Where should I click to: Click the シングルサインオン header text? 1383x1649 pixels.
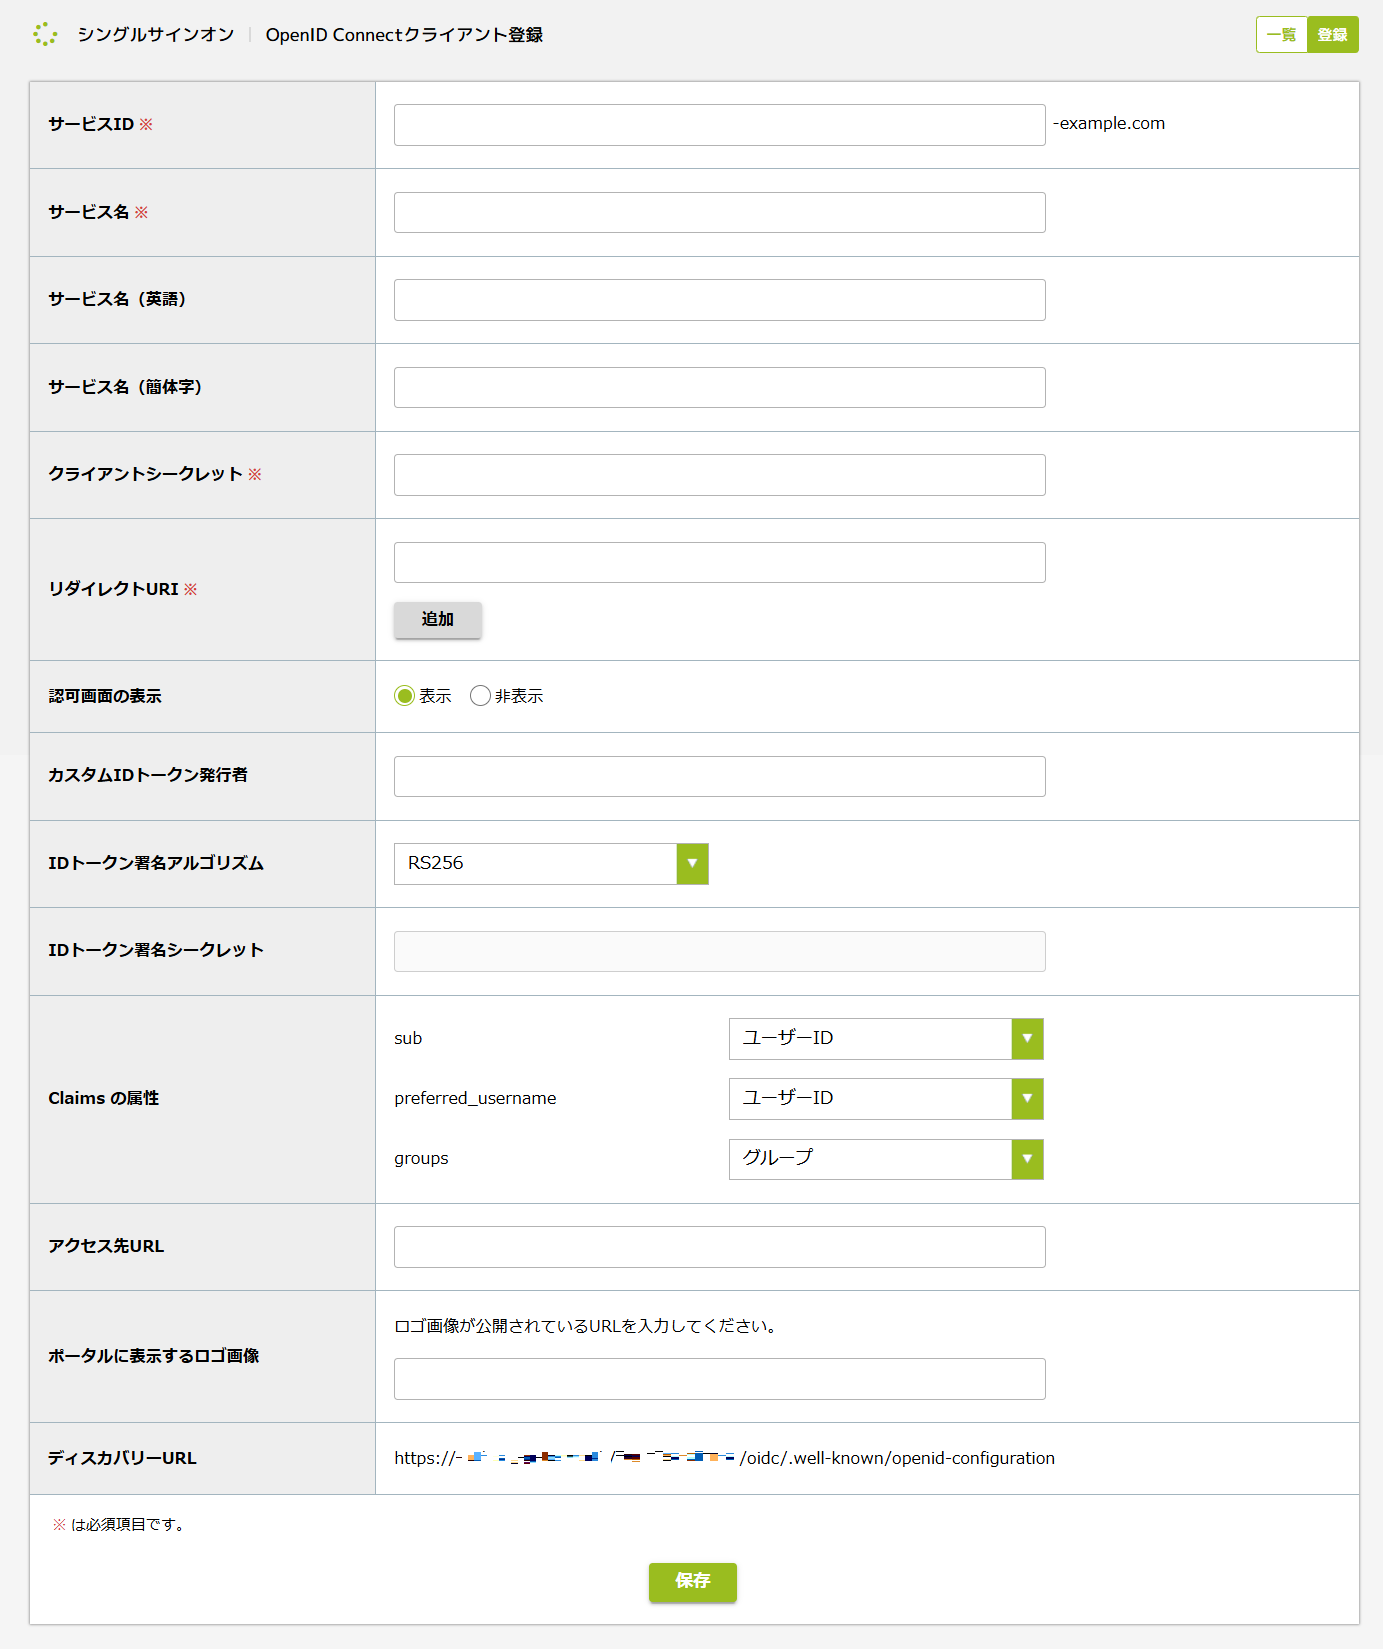[155, 35]
